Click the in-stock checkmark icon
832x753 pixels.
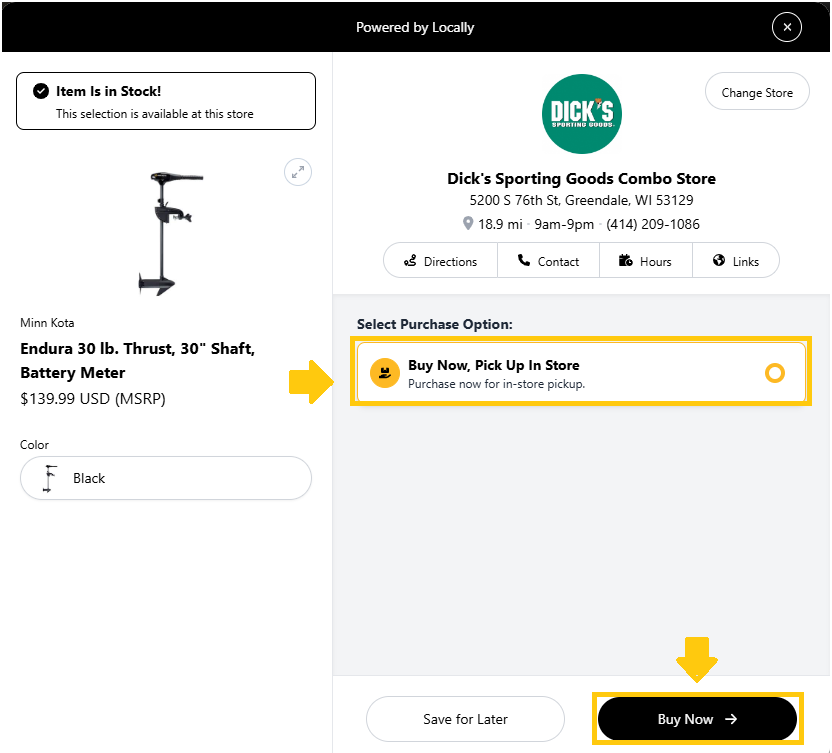[x=41, y=91]
